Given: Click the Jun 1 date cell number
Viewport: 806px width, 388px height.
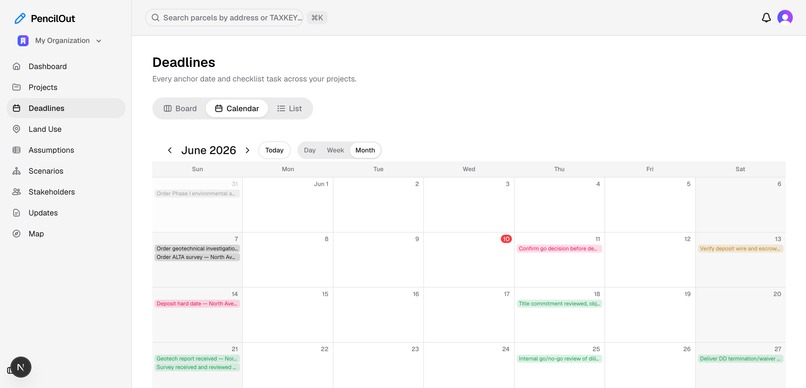Looking at the screenshot, I should [321, 184].
